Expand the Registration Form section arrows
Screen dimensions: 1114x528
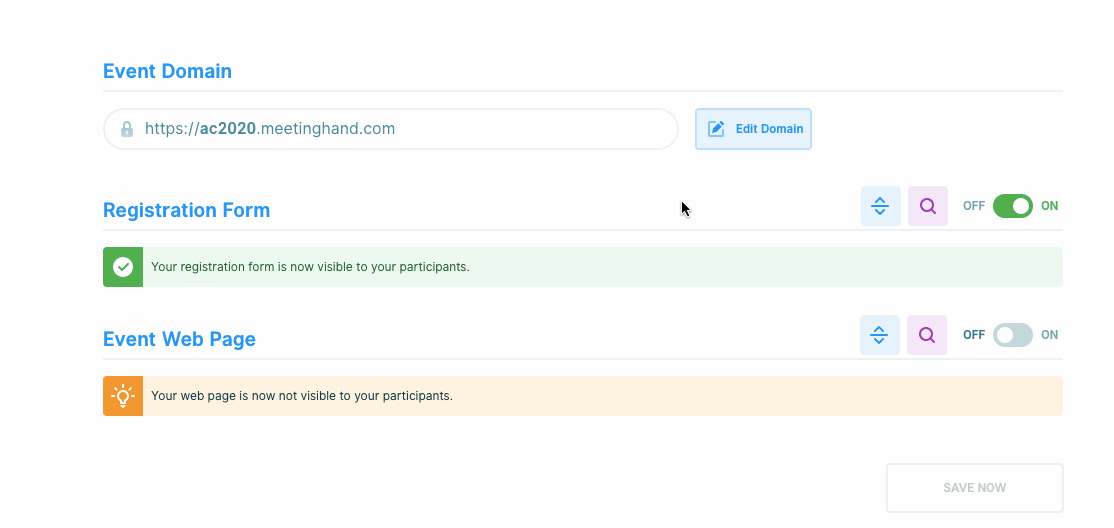[x=880, y=206]
